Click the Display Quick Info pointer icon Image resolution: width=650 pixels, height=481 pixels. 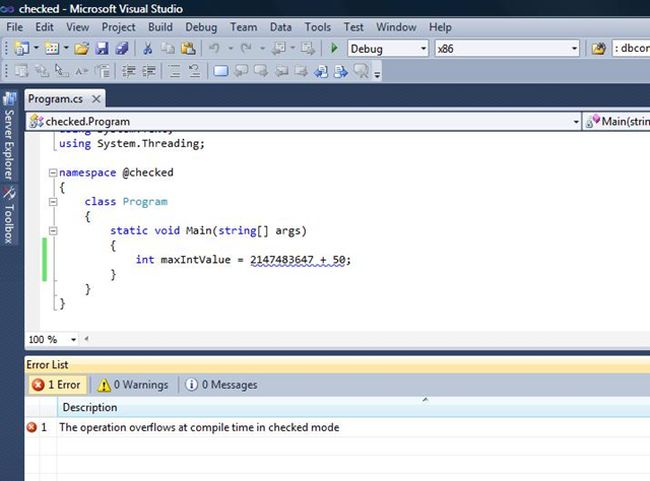pos(62,71)
